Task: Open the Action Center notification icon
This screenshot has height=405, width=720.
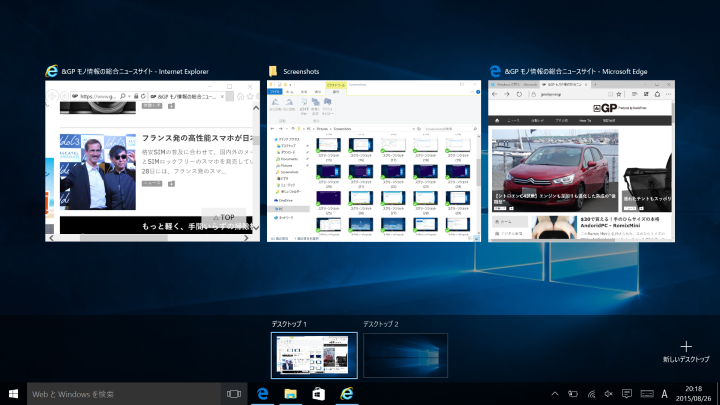Action: point(627,394)
